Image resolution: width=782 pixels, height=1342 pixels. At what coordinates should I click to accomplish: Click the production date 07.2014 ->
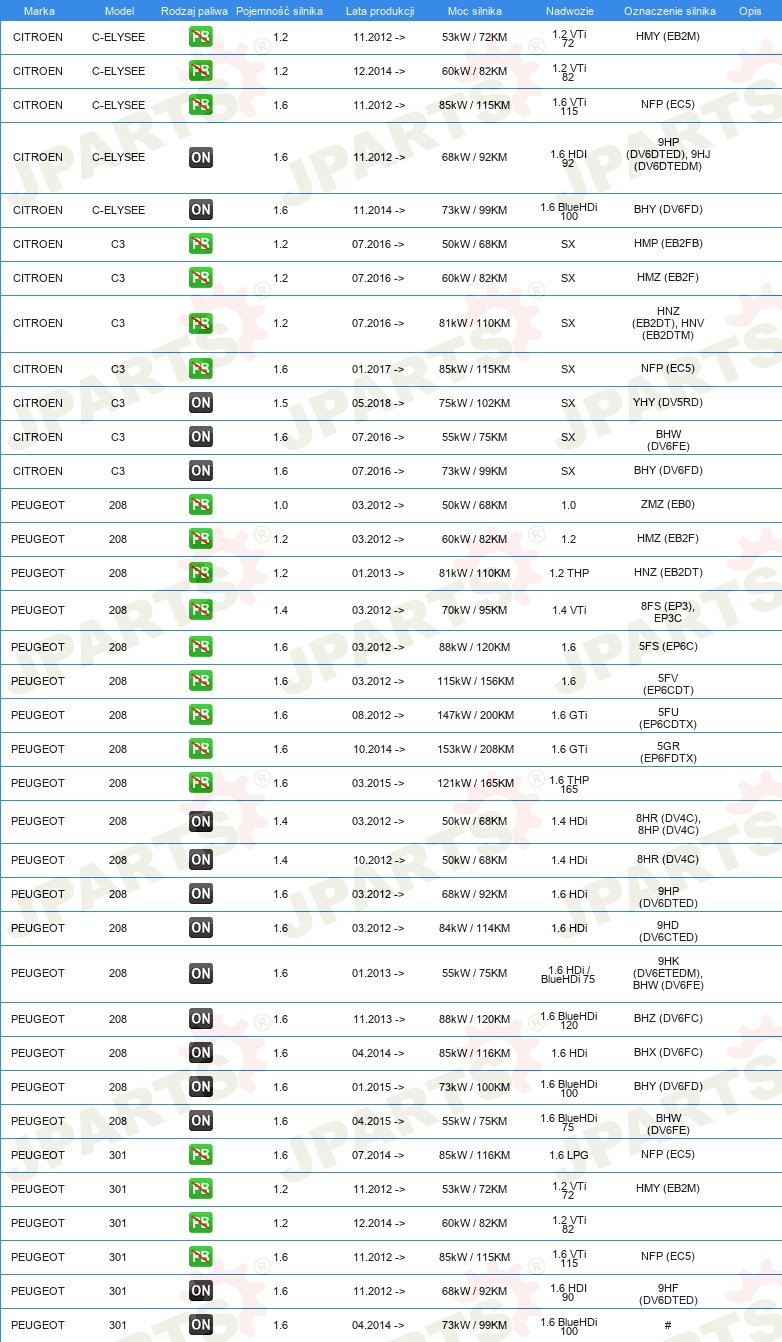(x=379, y=1155)
